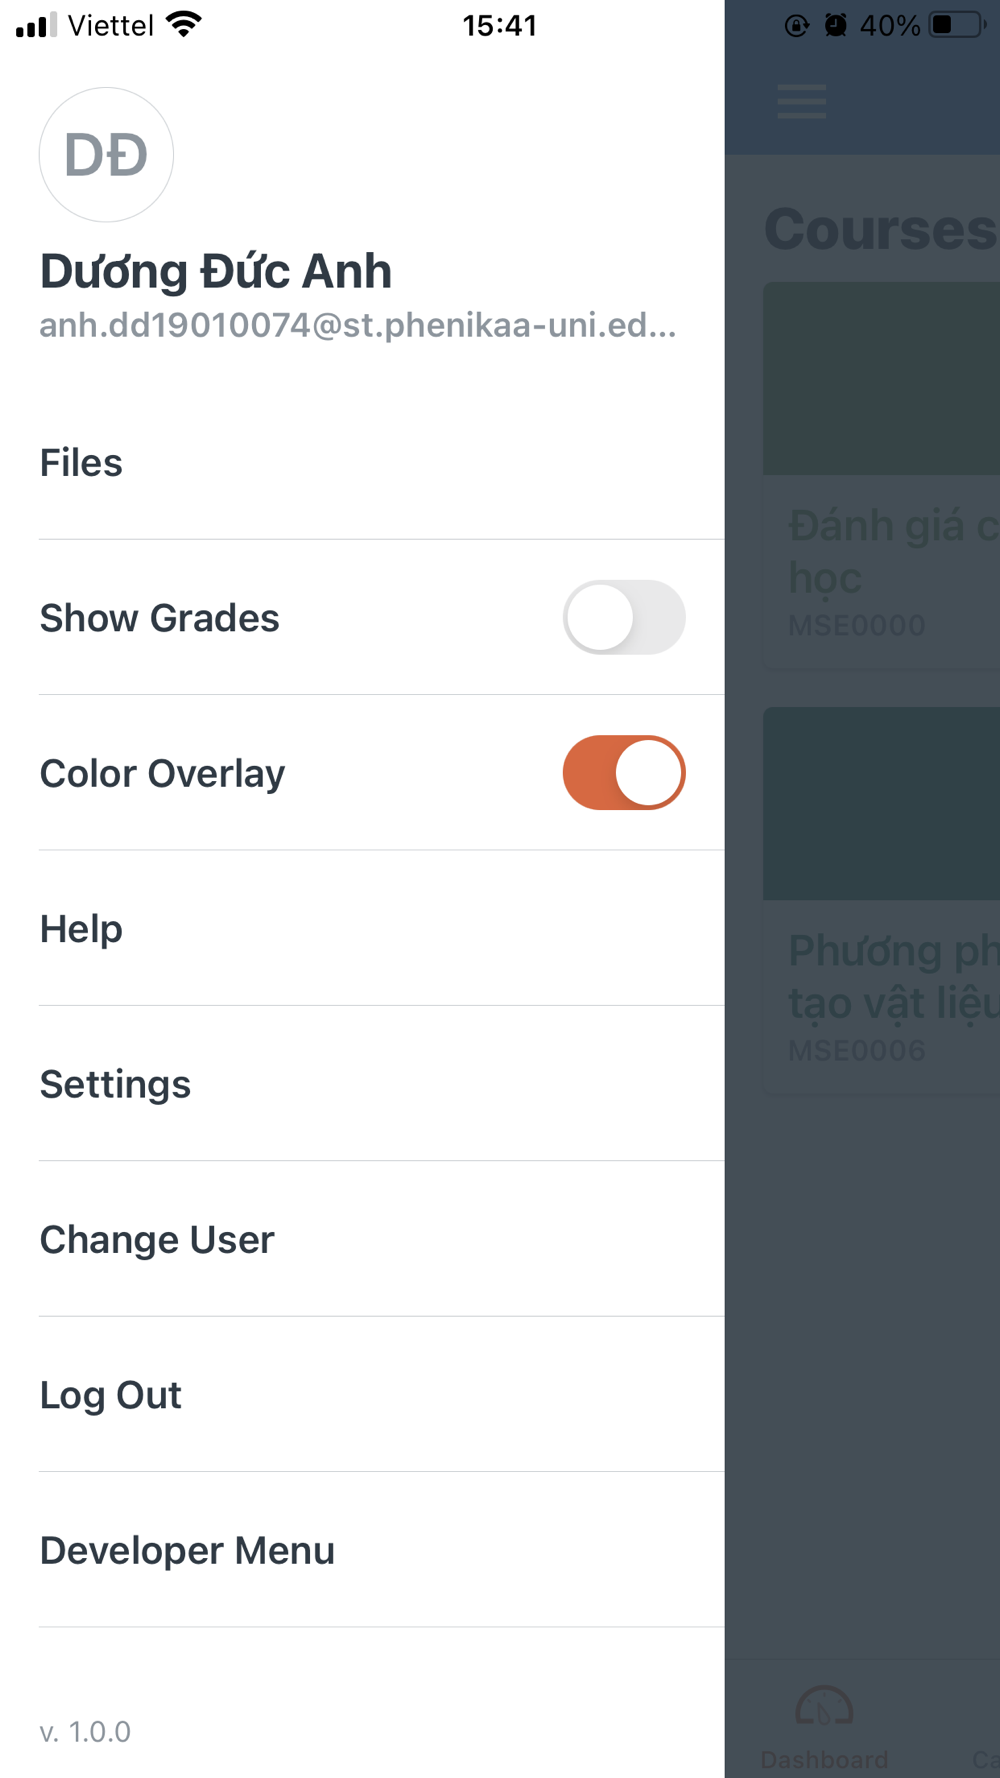Viewport: 1000px width, 1778px height.
Task: Open the Help menu item
Action: (81, 929)
